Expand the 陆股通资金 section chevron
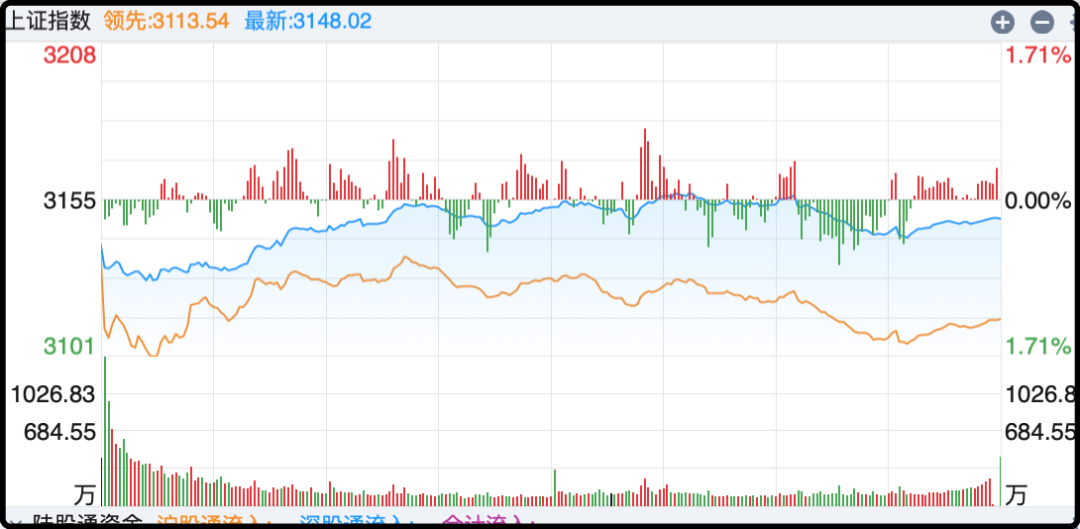The height and width of the screenshot is (529, 1080). [x=14, y=522]
